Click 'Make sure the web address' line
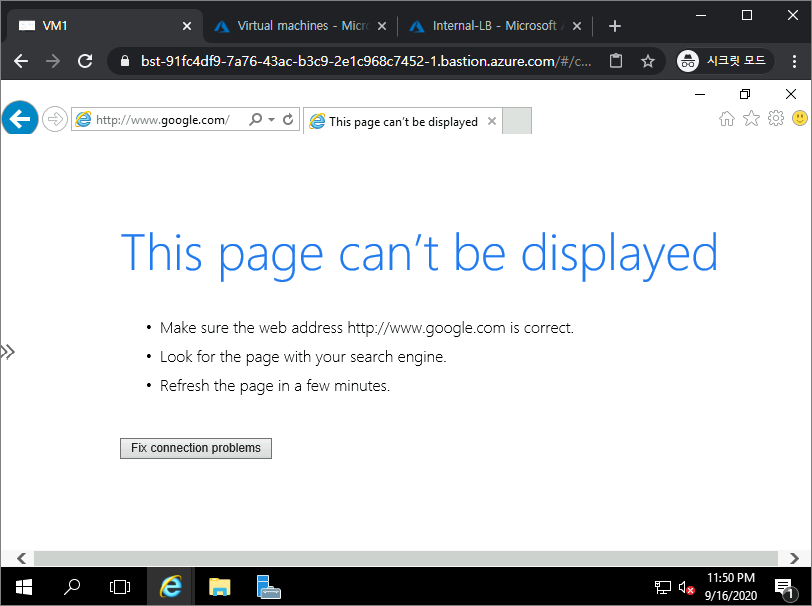Viewport: 812px width, 606px height. [367, 328]
